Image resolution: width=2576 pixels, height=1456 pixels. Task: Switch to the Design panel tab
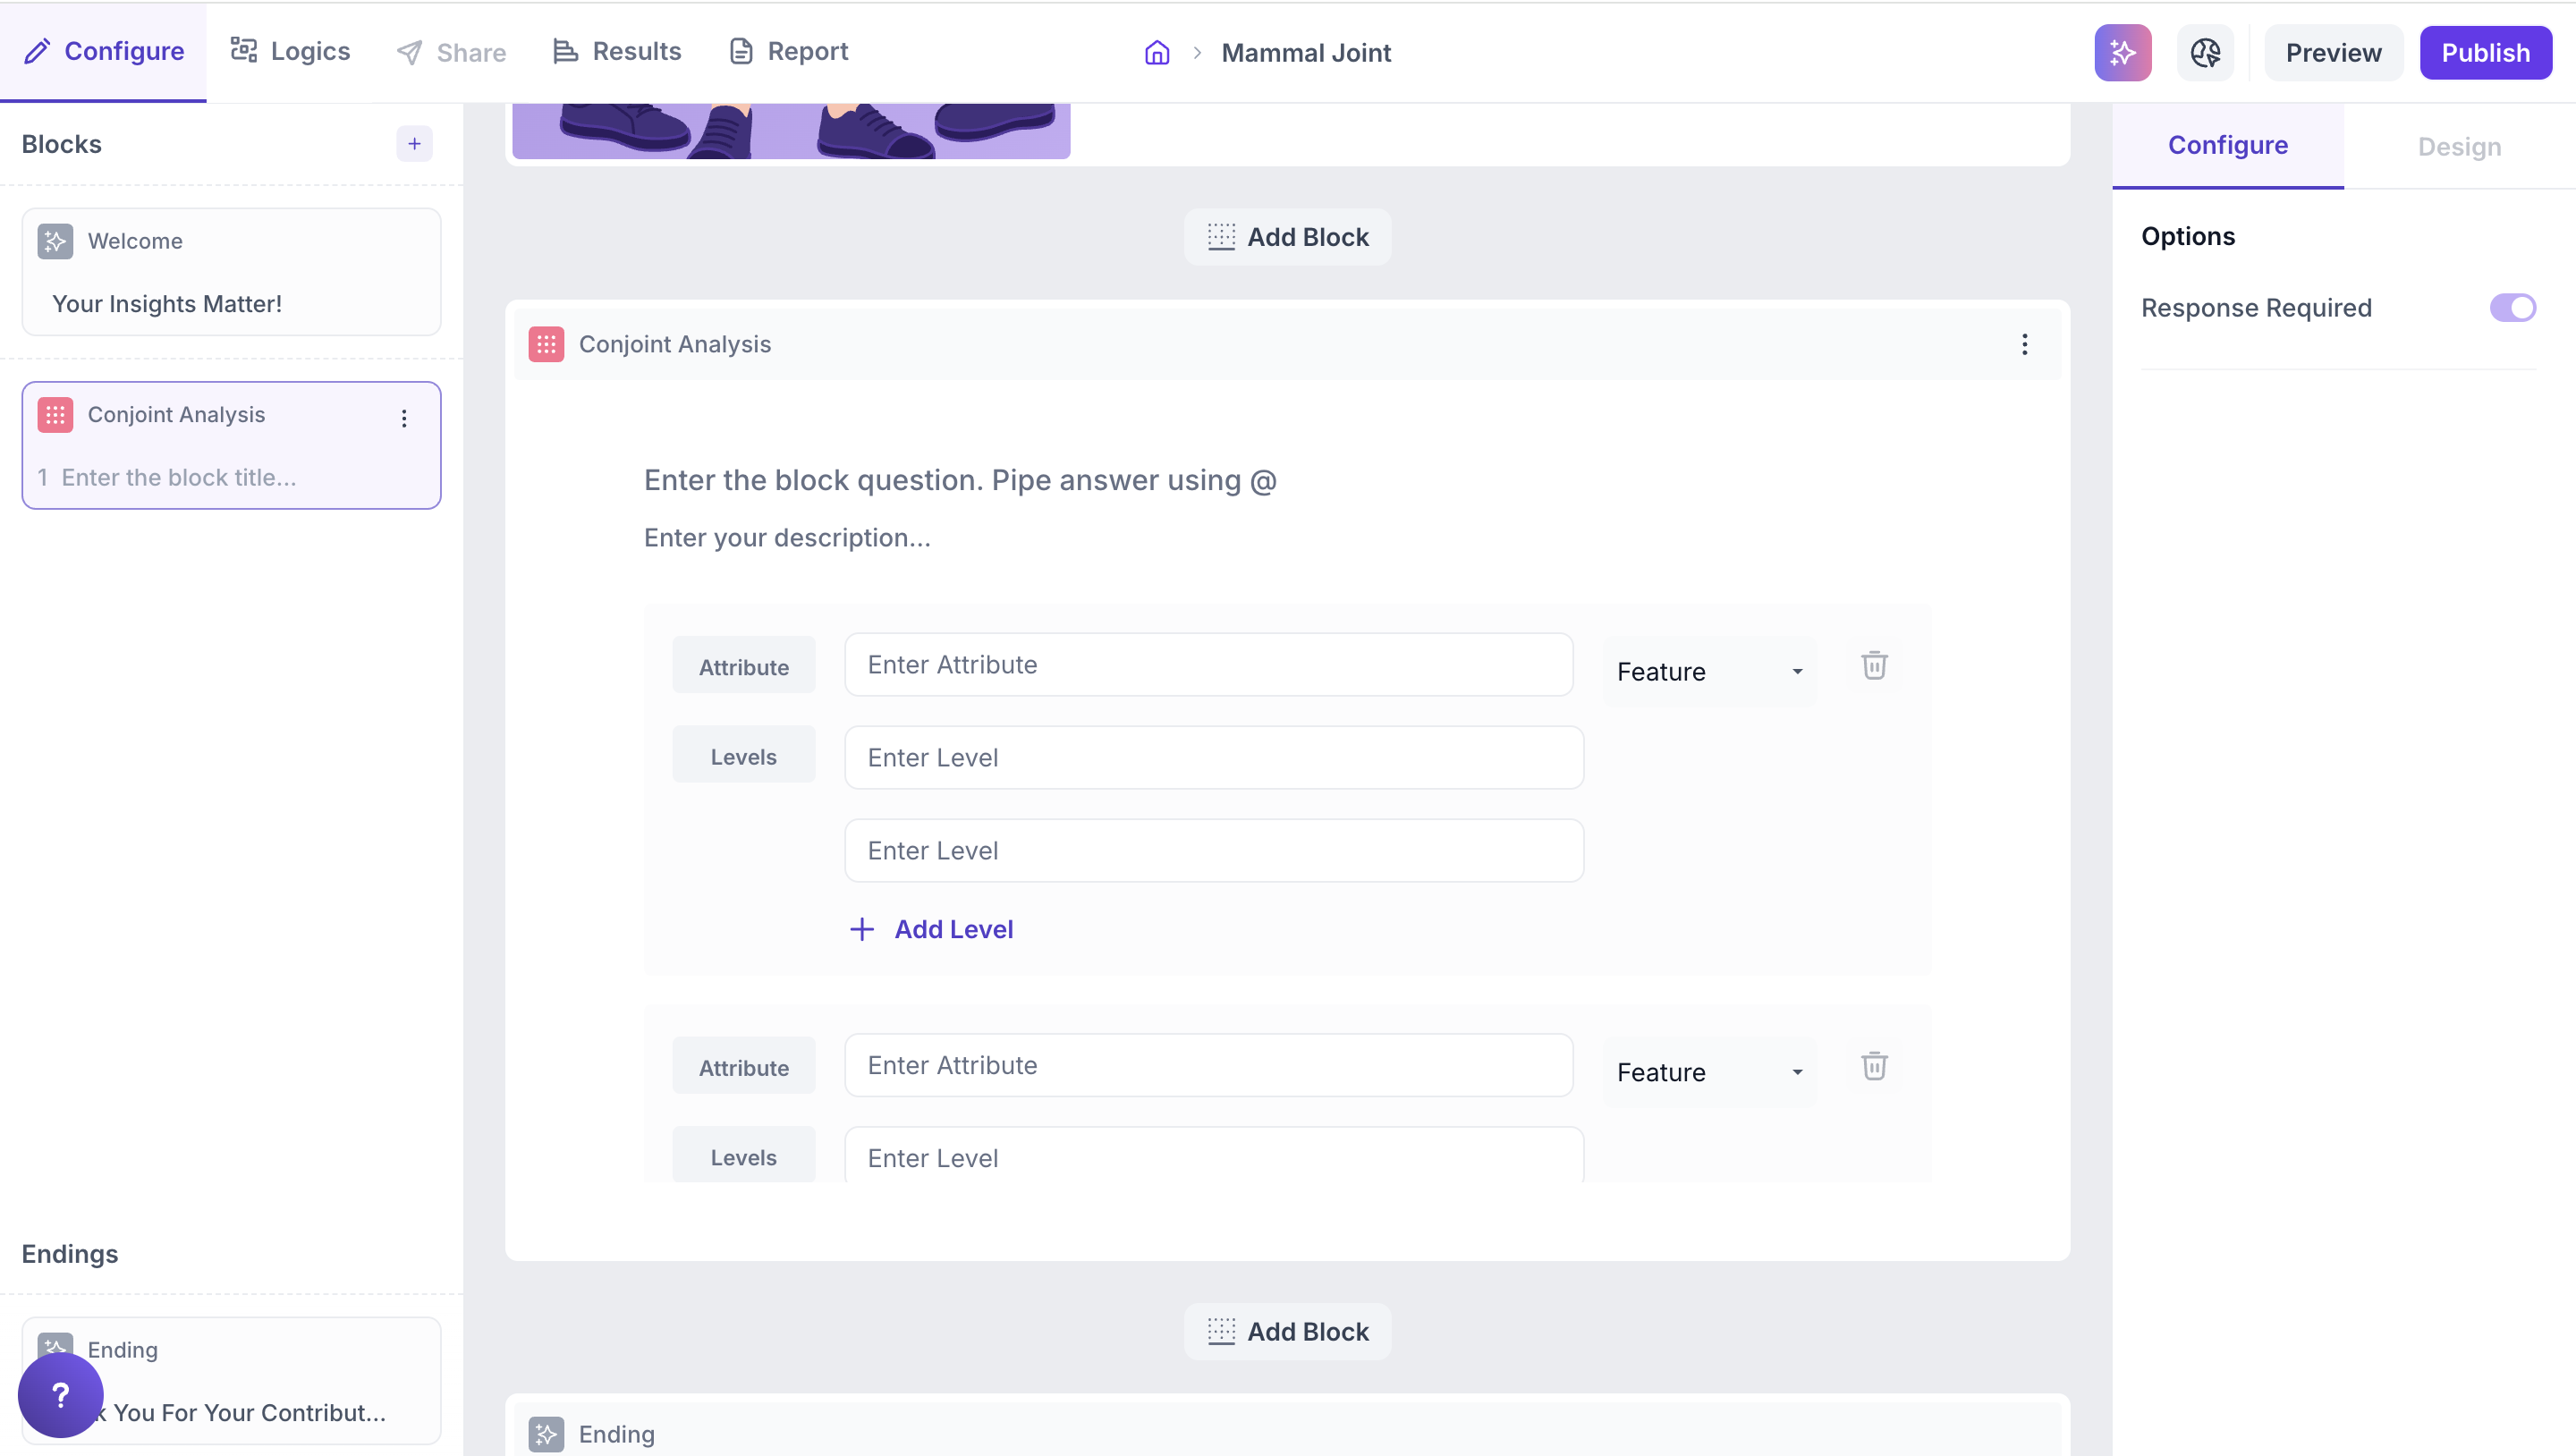[2459, 147]
